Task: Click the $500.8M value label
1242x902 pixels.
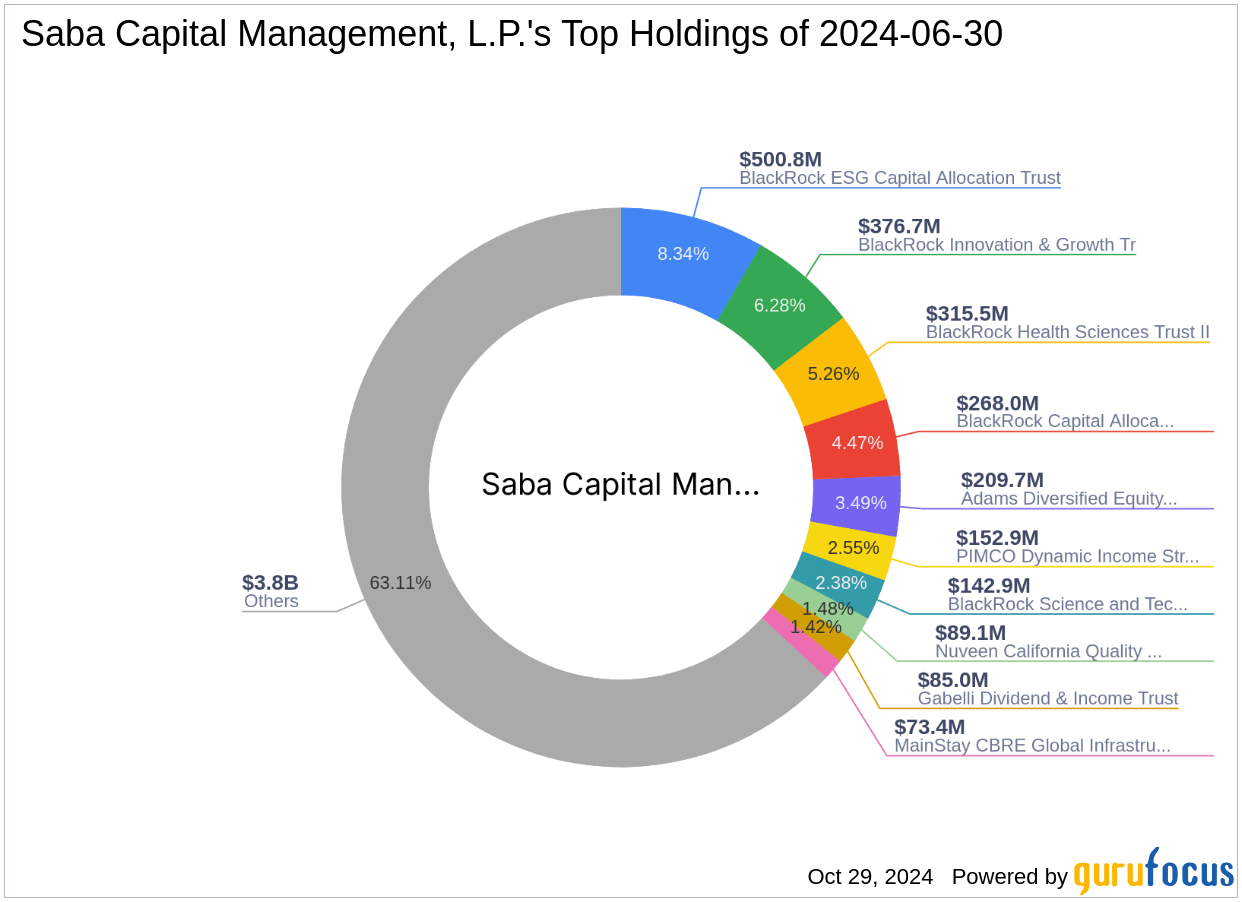Action: pos(780,158)
